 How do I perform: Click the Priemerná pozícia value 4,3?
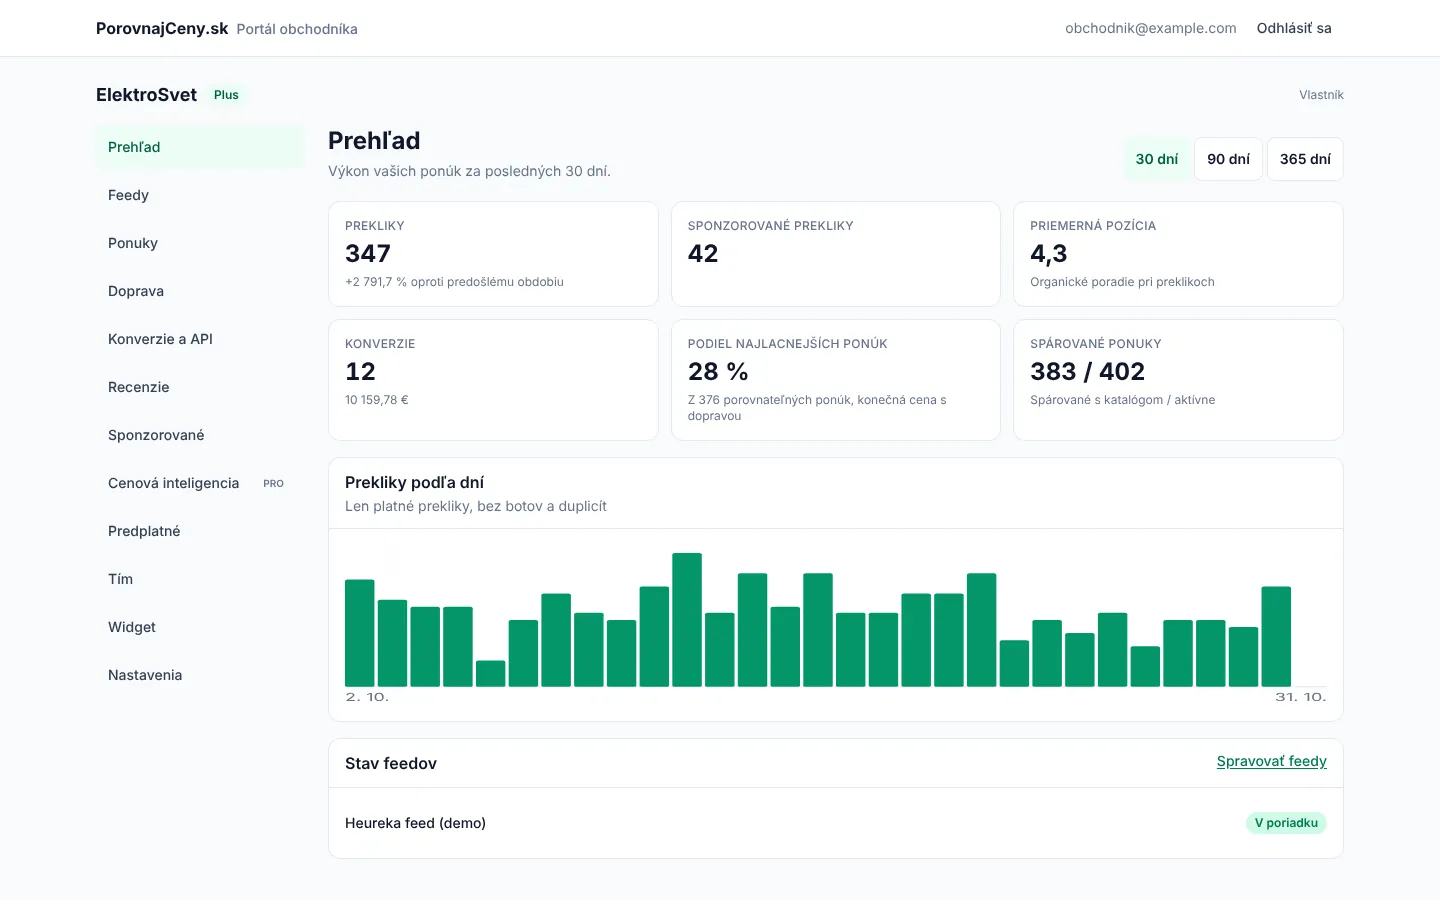pyautogui.click(x=1049, y=254)
